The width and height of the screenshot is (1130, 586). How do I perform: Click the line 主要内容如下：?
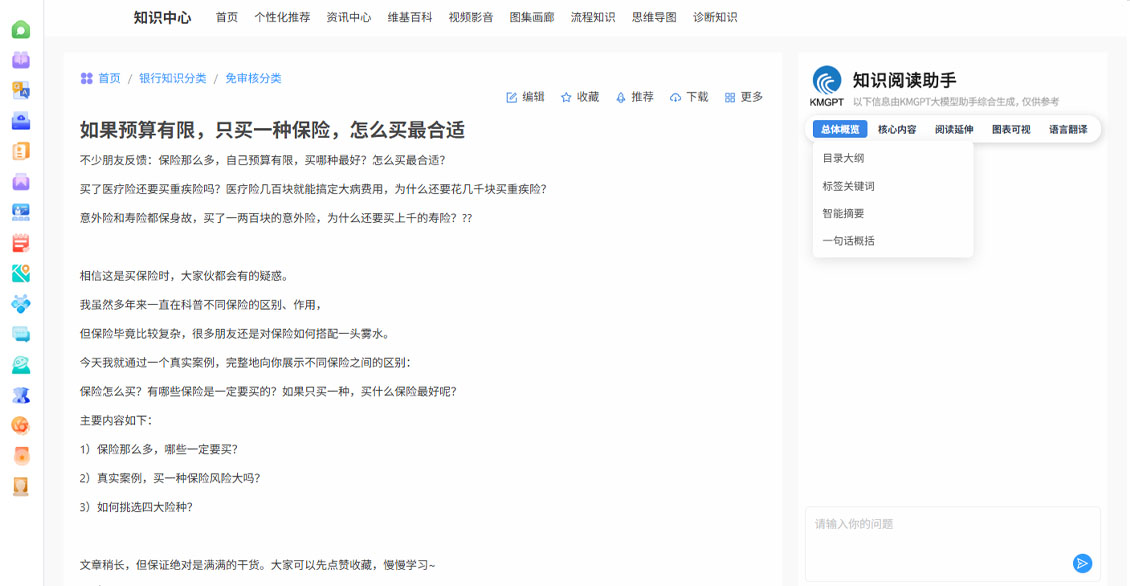pos(116,420)
